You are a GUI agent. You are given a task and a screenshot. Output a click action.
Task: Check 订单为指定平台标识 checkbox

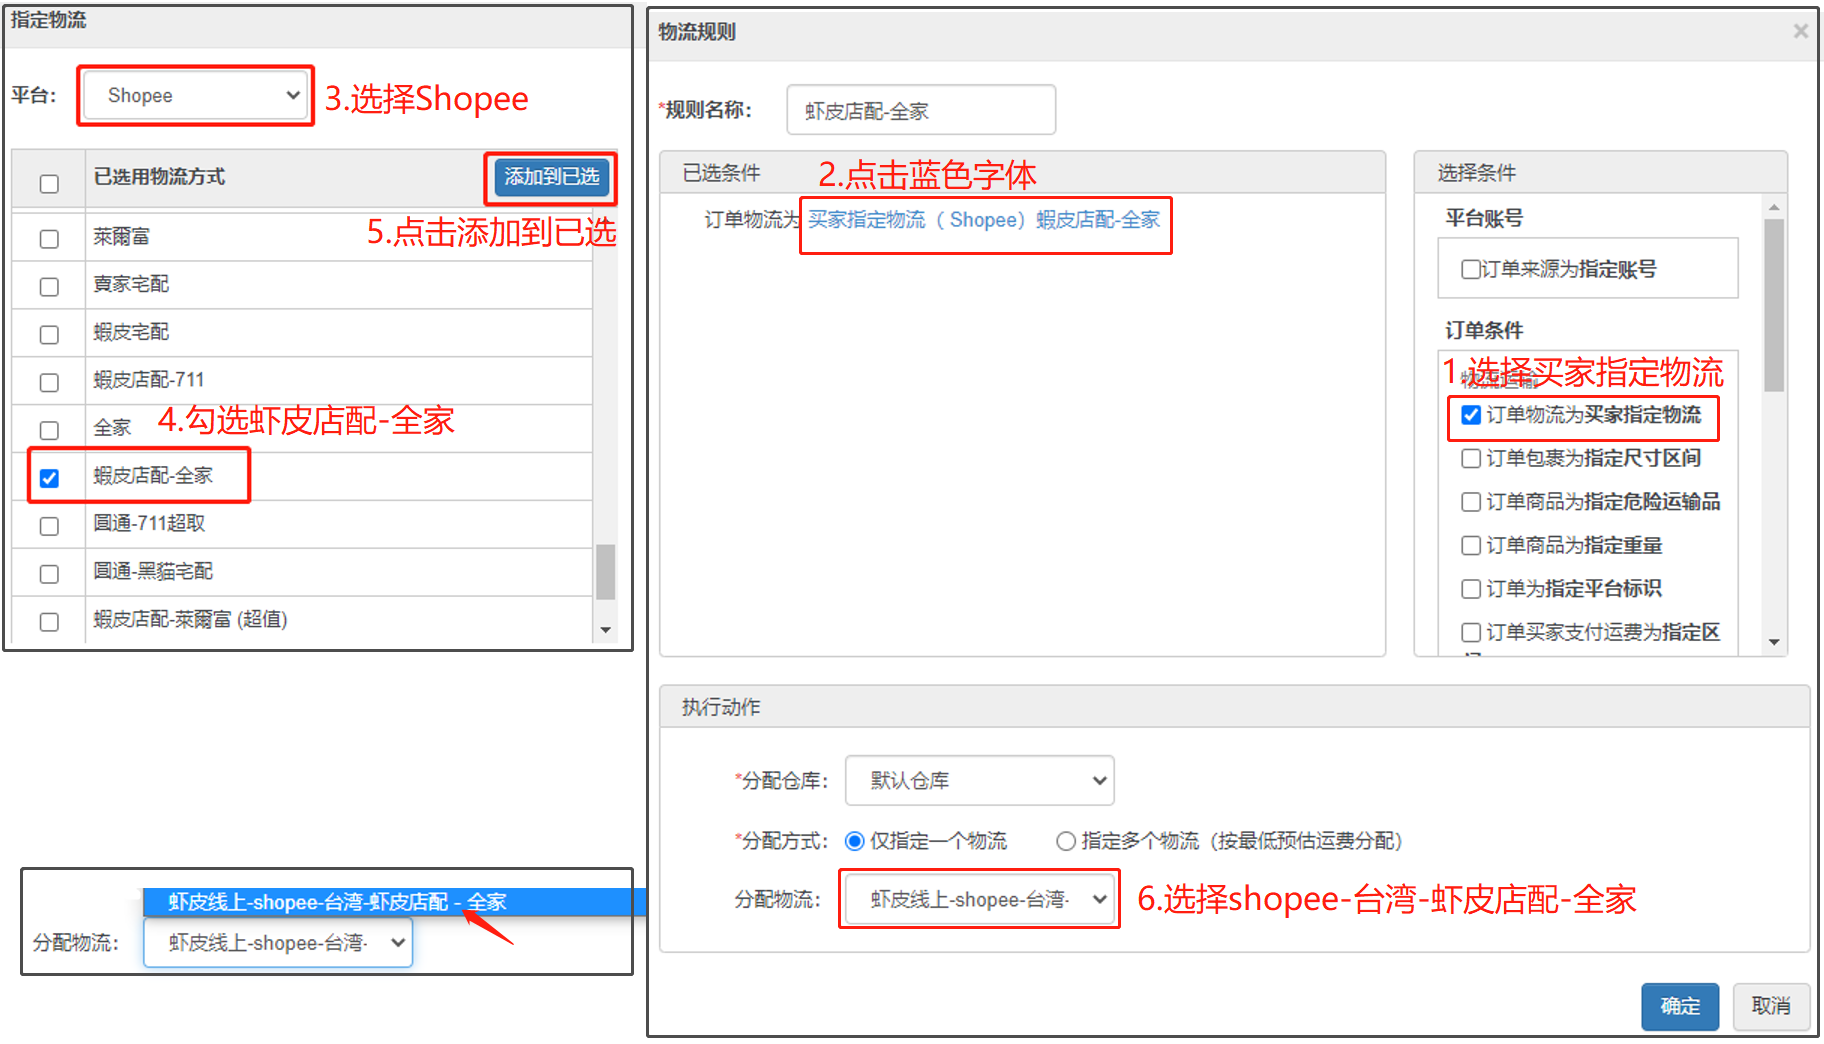(1471, 589)
